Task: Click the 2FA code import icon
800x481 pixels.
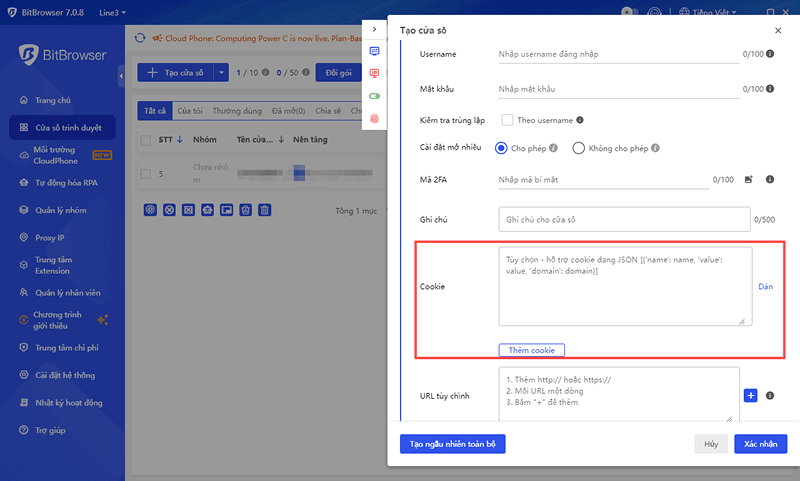Action: pos(748,180)
